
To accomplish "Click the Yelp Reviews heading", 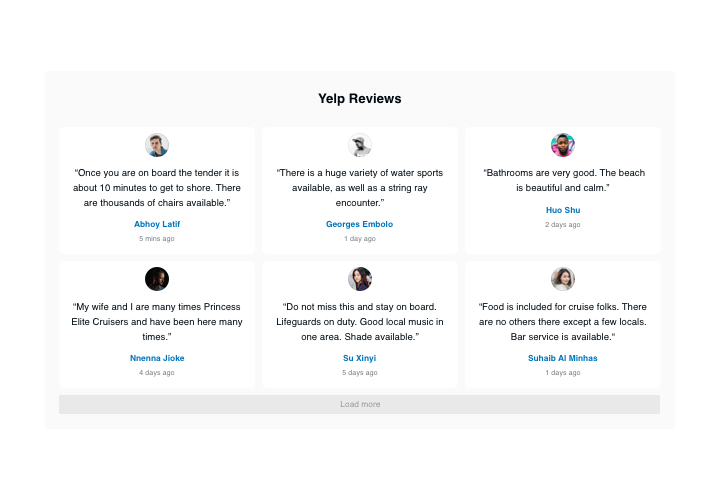I will click(360, 99).
